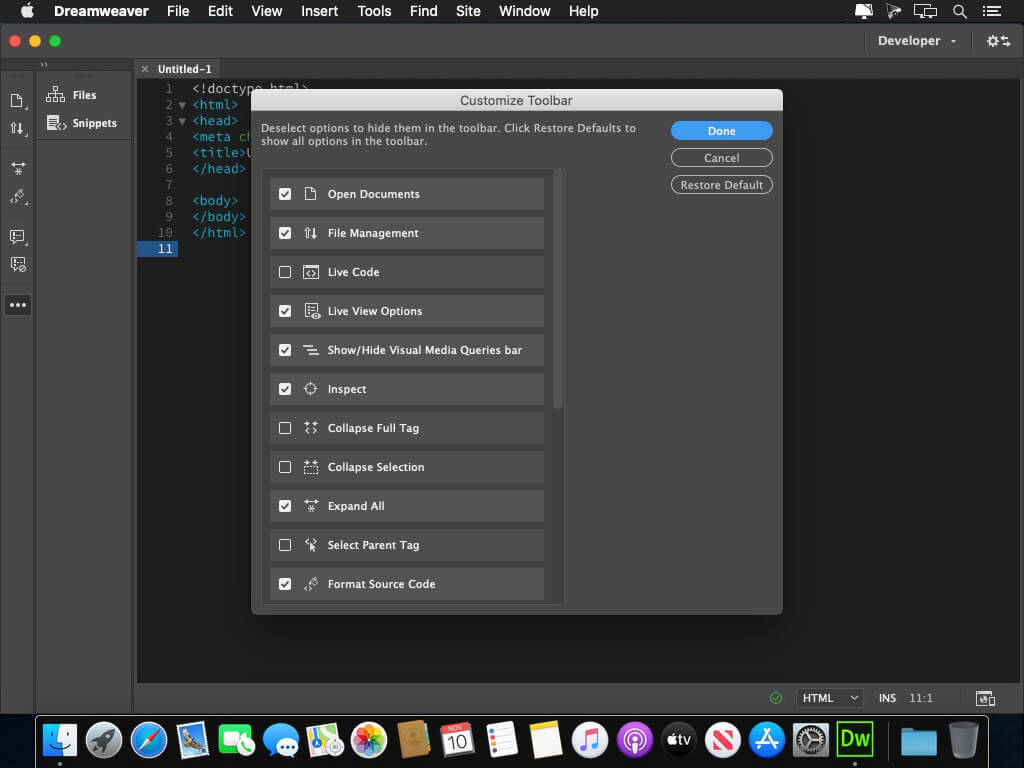1024x768 pixels.
Task: Click the Done button
Action: [x=721, y=131]
